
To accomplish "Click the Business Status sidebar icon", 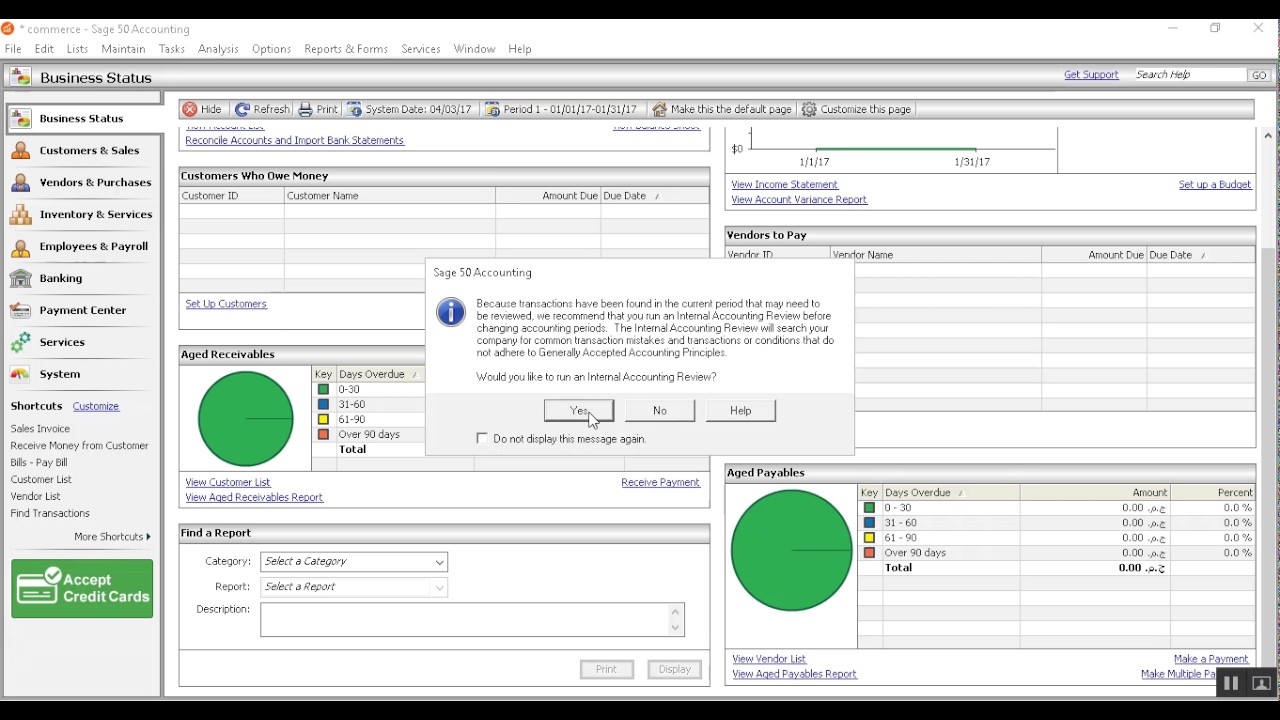I will (21, 118).
